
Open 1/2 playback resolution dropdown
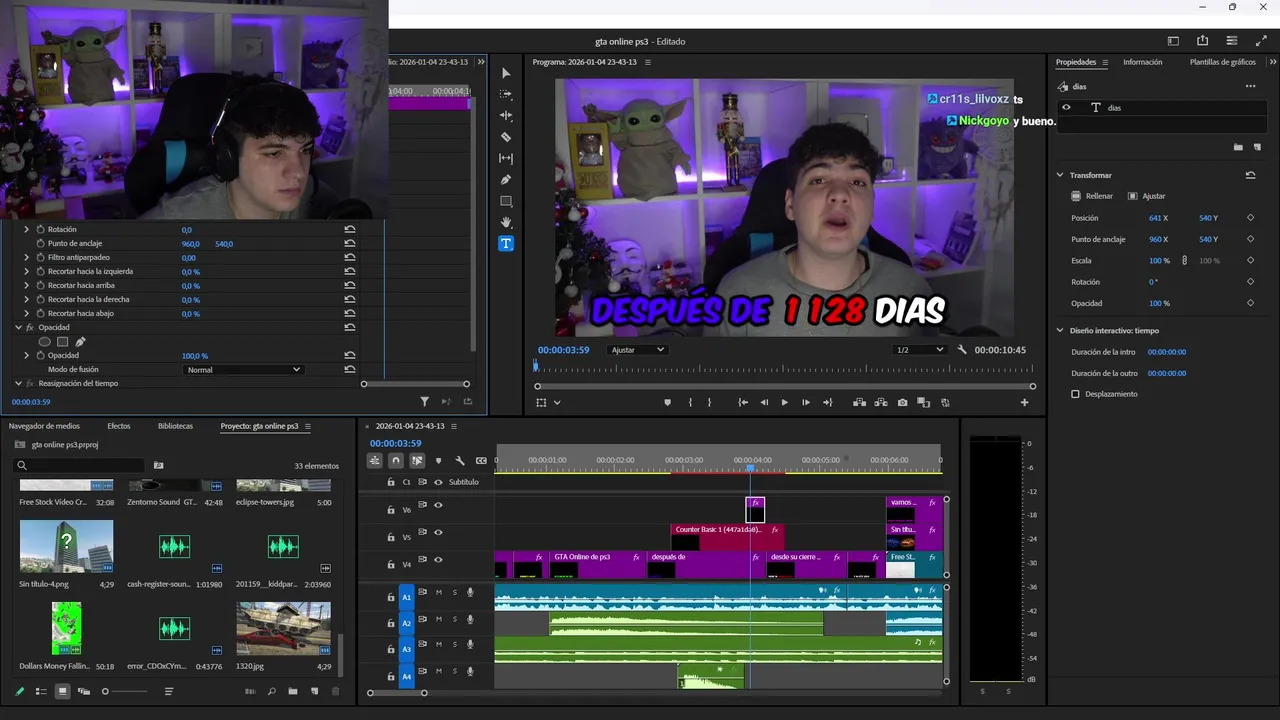920,350
